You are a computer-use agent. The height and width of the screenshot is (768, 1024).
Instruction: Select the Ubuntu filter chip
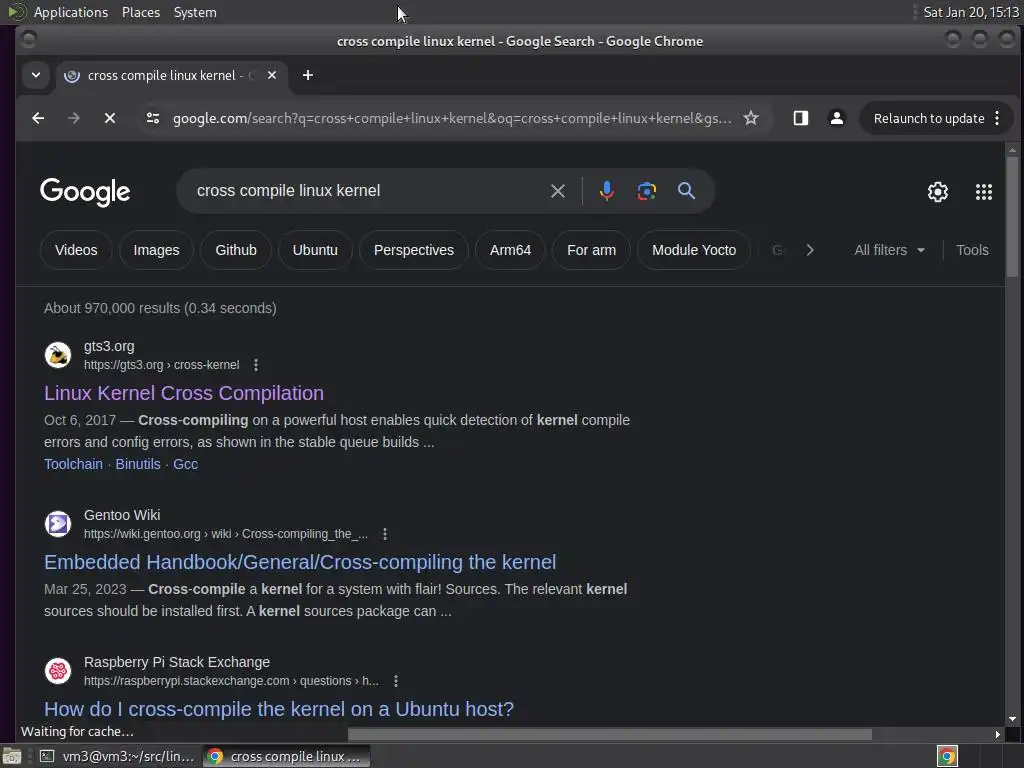click(x=315, y=250)
